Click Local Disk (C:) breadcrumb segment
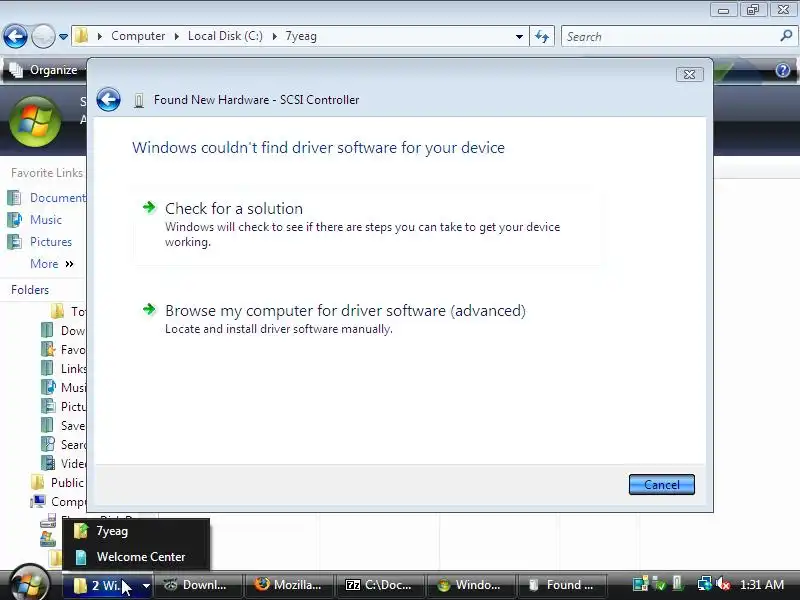Viewport: 800px width, 600px height. 225,36
